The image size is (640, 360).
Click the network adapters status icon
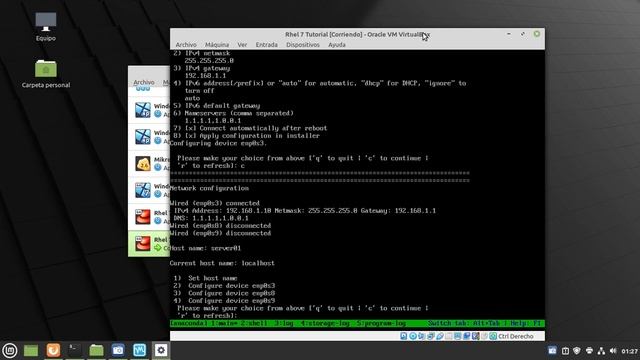click(x=430, y=336)
